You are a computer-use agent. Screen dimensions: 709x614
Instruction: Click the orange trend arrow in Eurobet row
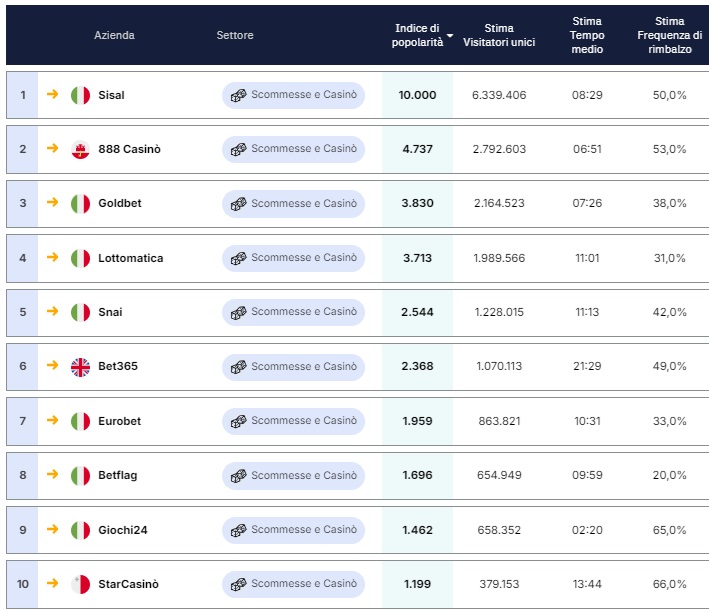pyautogui.click(x=52, y=420)
